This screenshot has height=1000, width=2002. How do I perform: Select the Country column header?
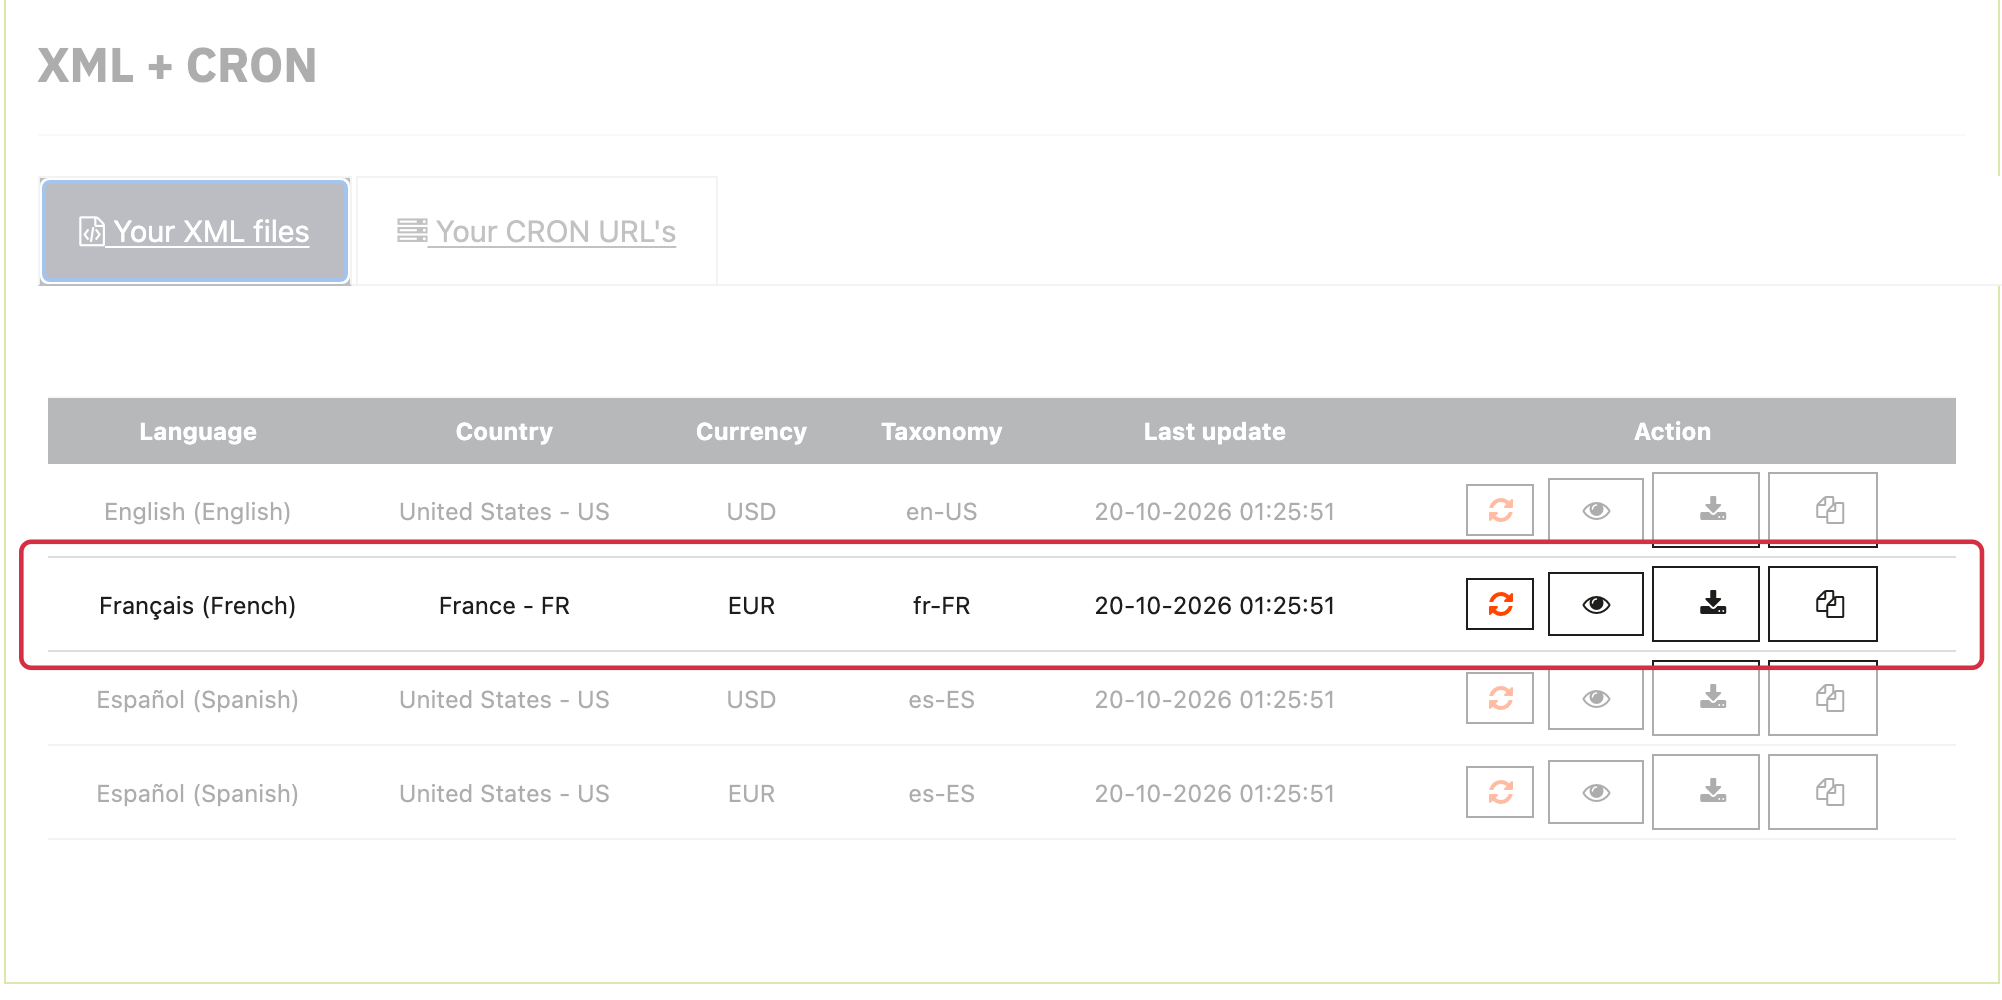(x=504, y=431)
